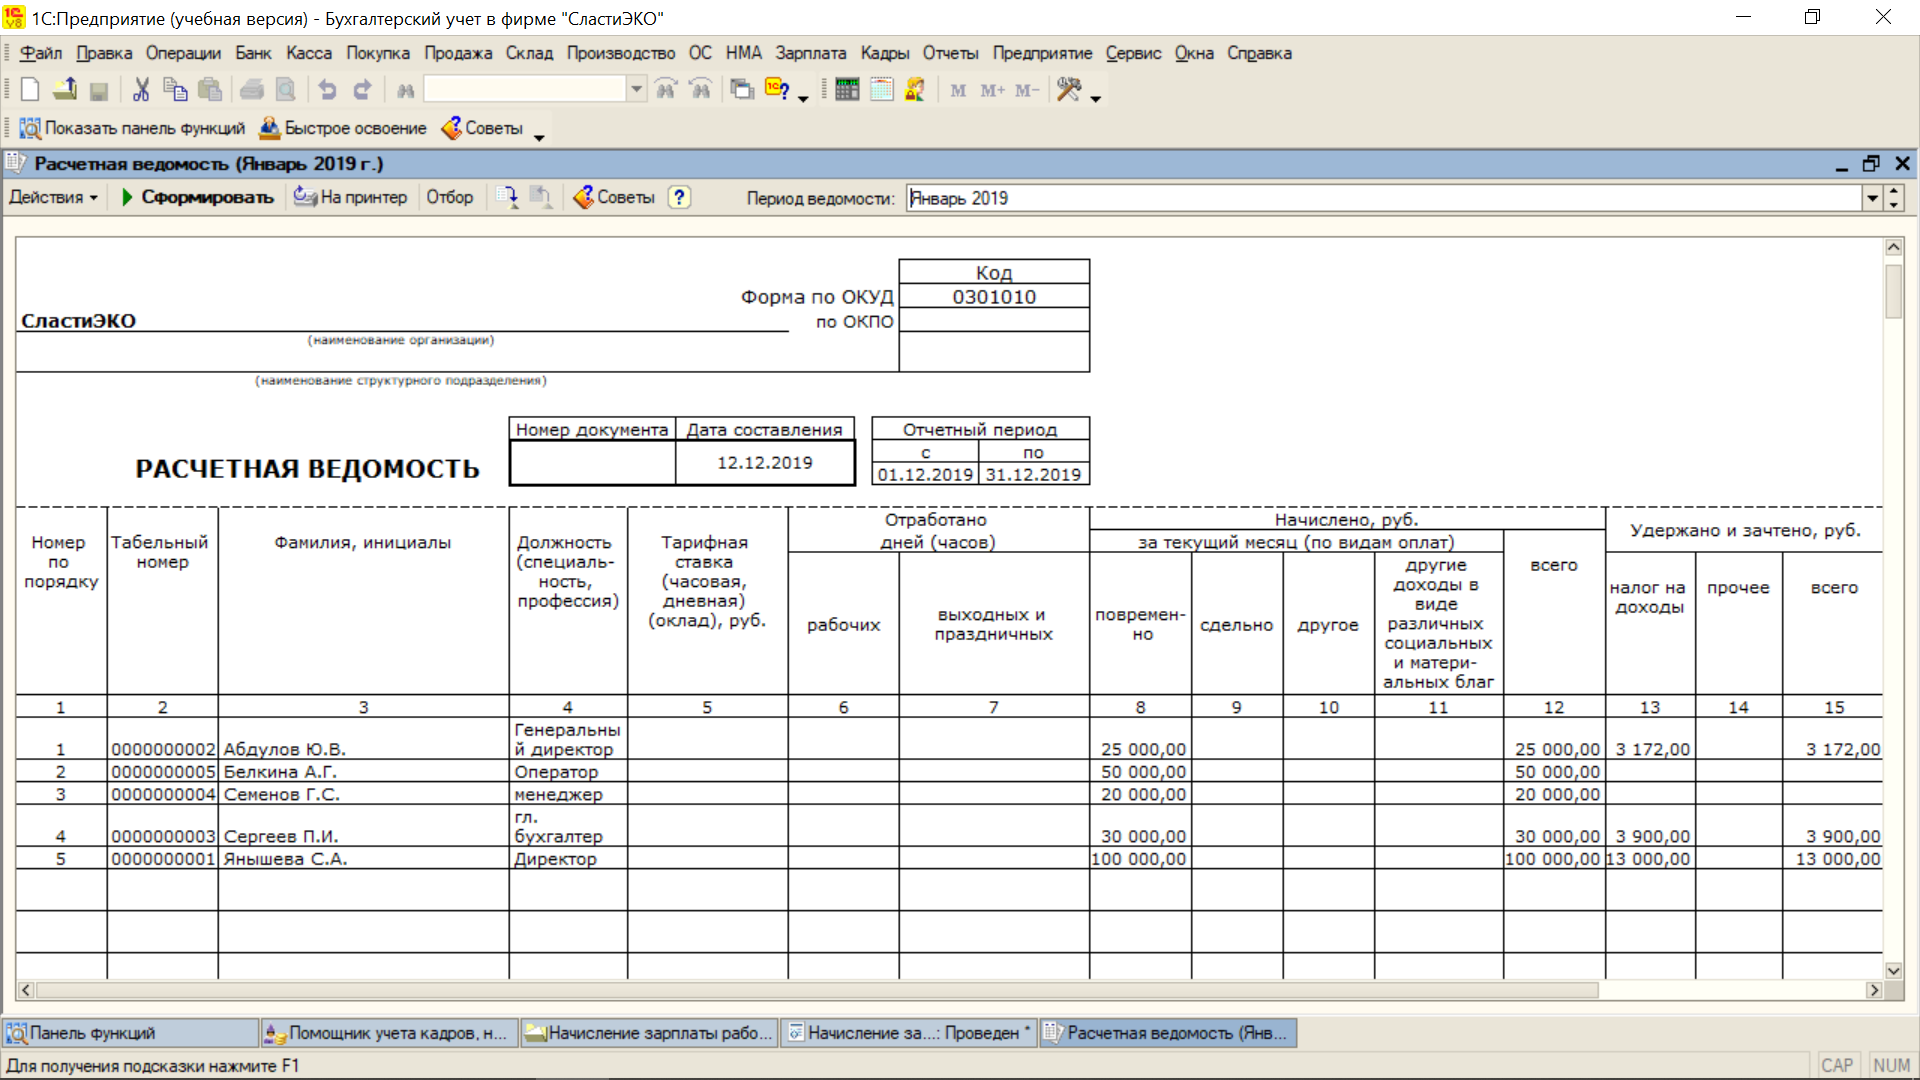Screen dimensions: 1920x1080
Task: Click the На принтер button
Action: pos(351,197)
